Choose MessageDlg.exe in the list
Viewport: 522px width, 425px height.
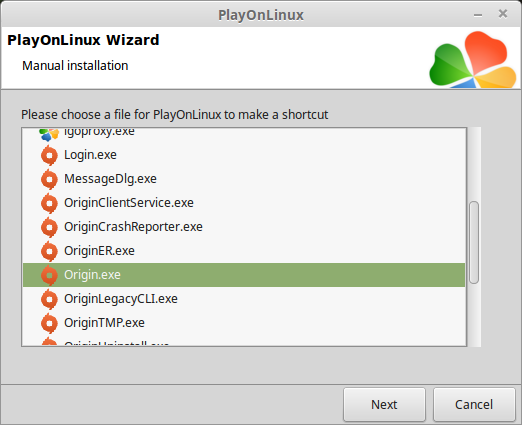[x=244, y=179]
